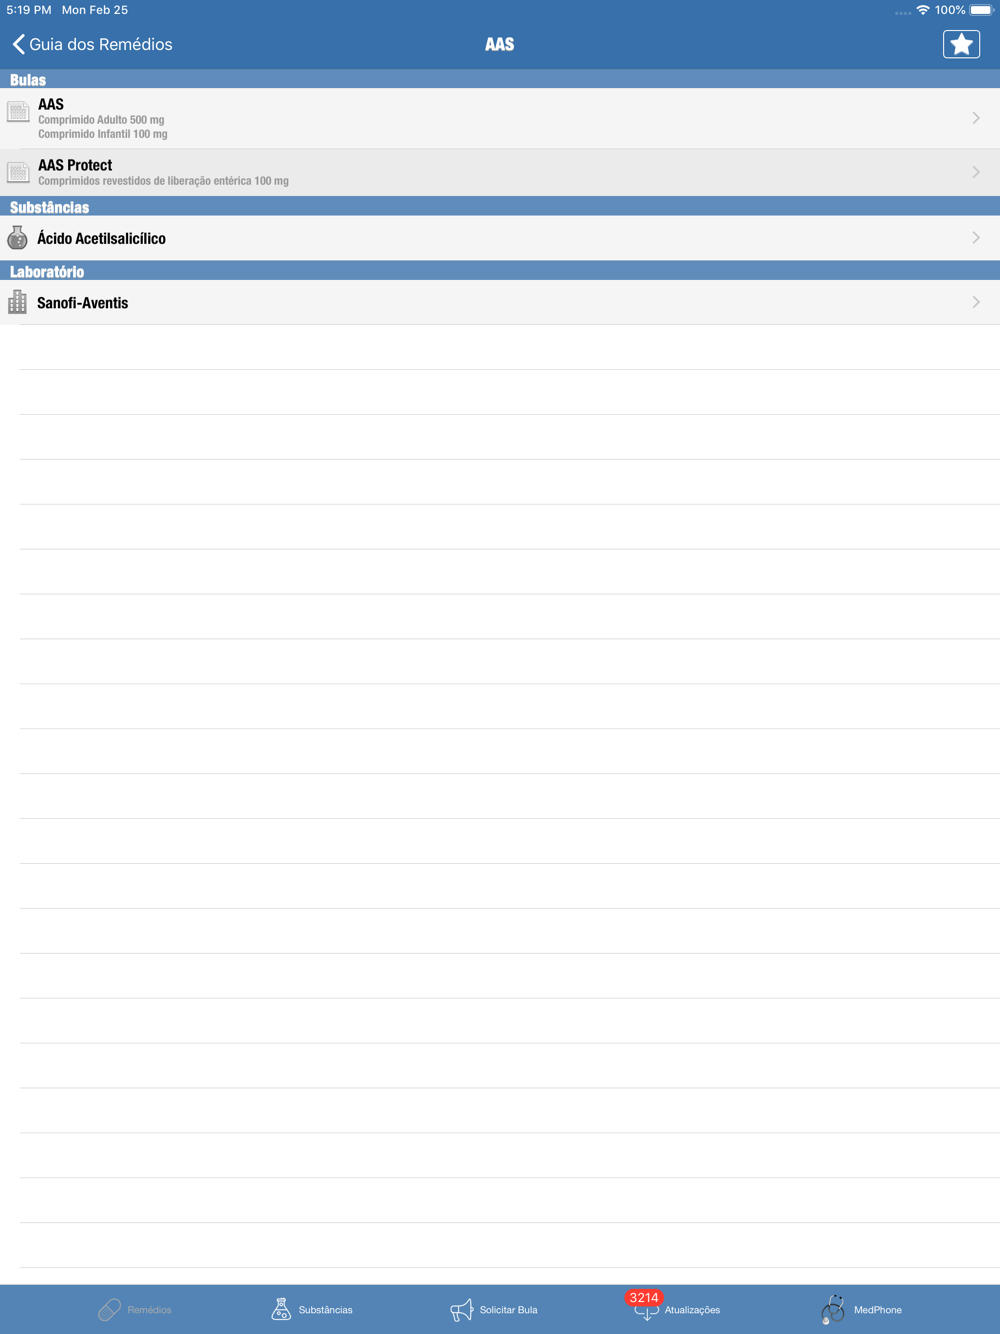Click the Wi-Fi status icon
1000x1334 pixels.
point(923,10)
